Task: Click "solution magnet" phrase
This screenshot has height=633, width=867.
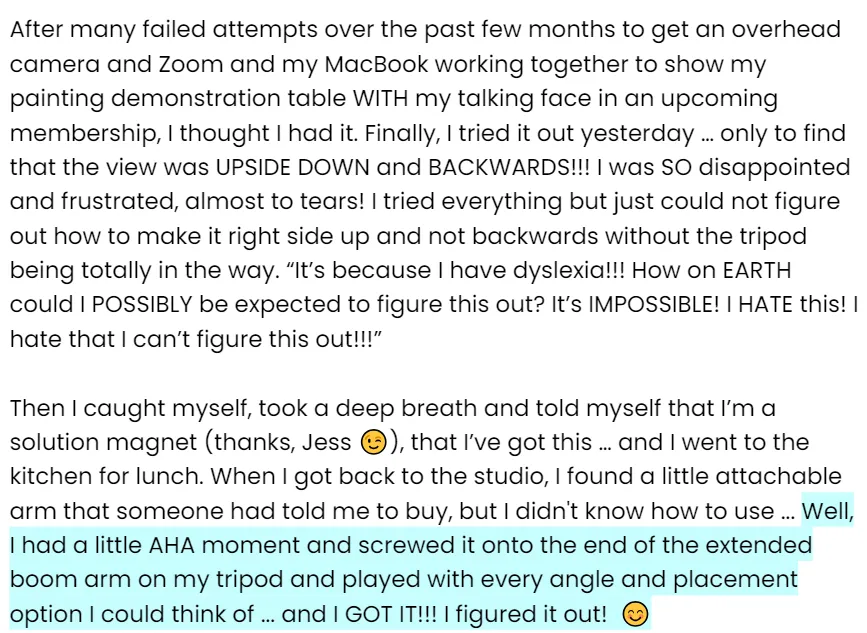Action: tap(103, 442)
